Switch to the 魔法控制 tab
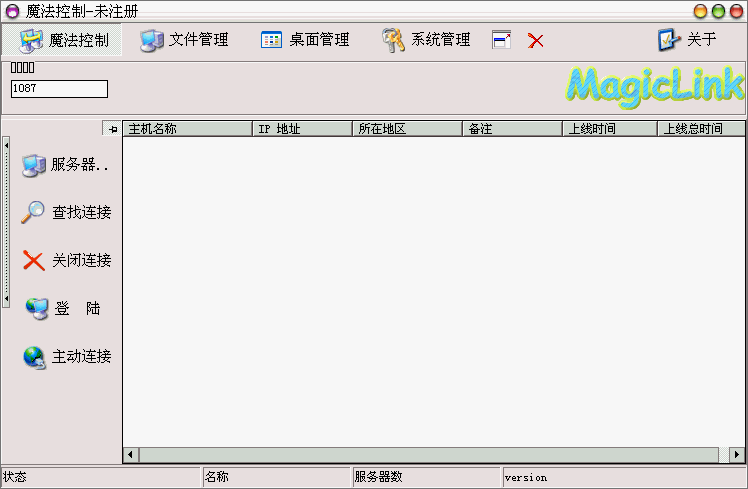748x489 pixels. (65, 40)
